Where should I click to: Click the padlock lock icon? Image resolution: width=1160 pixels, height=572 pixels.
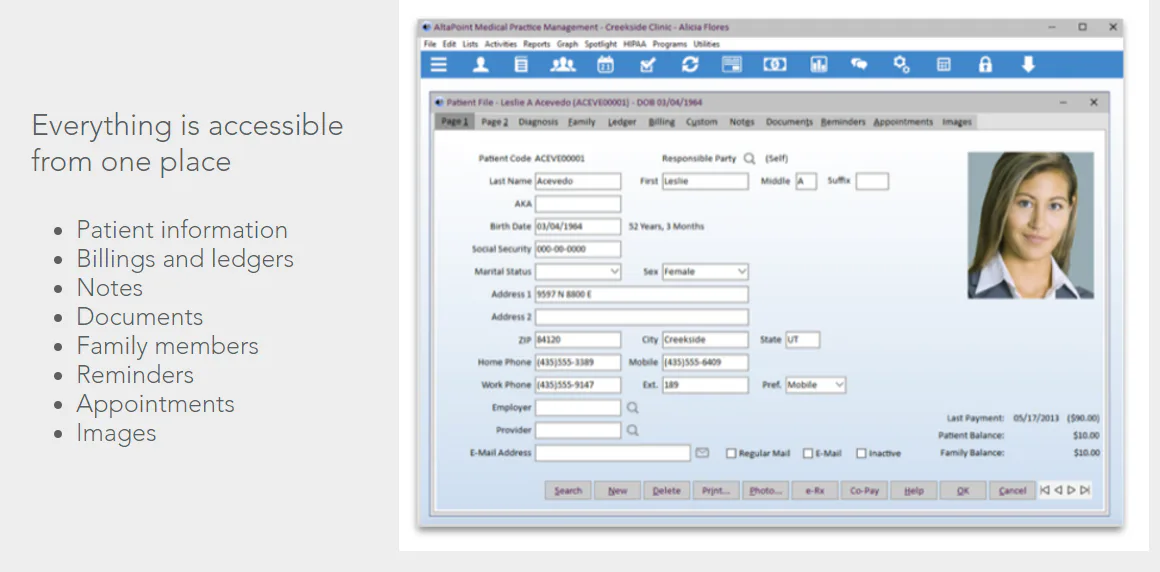985,64
